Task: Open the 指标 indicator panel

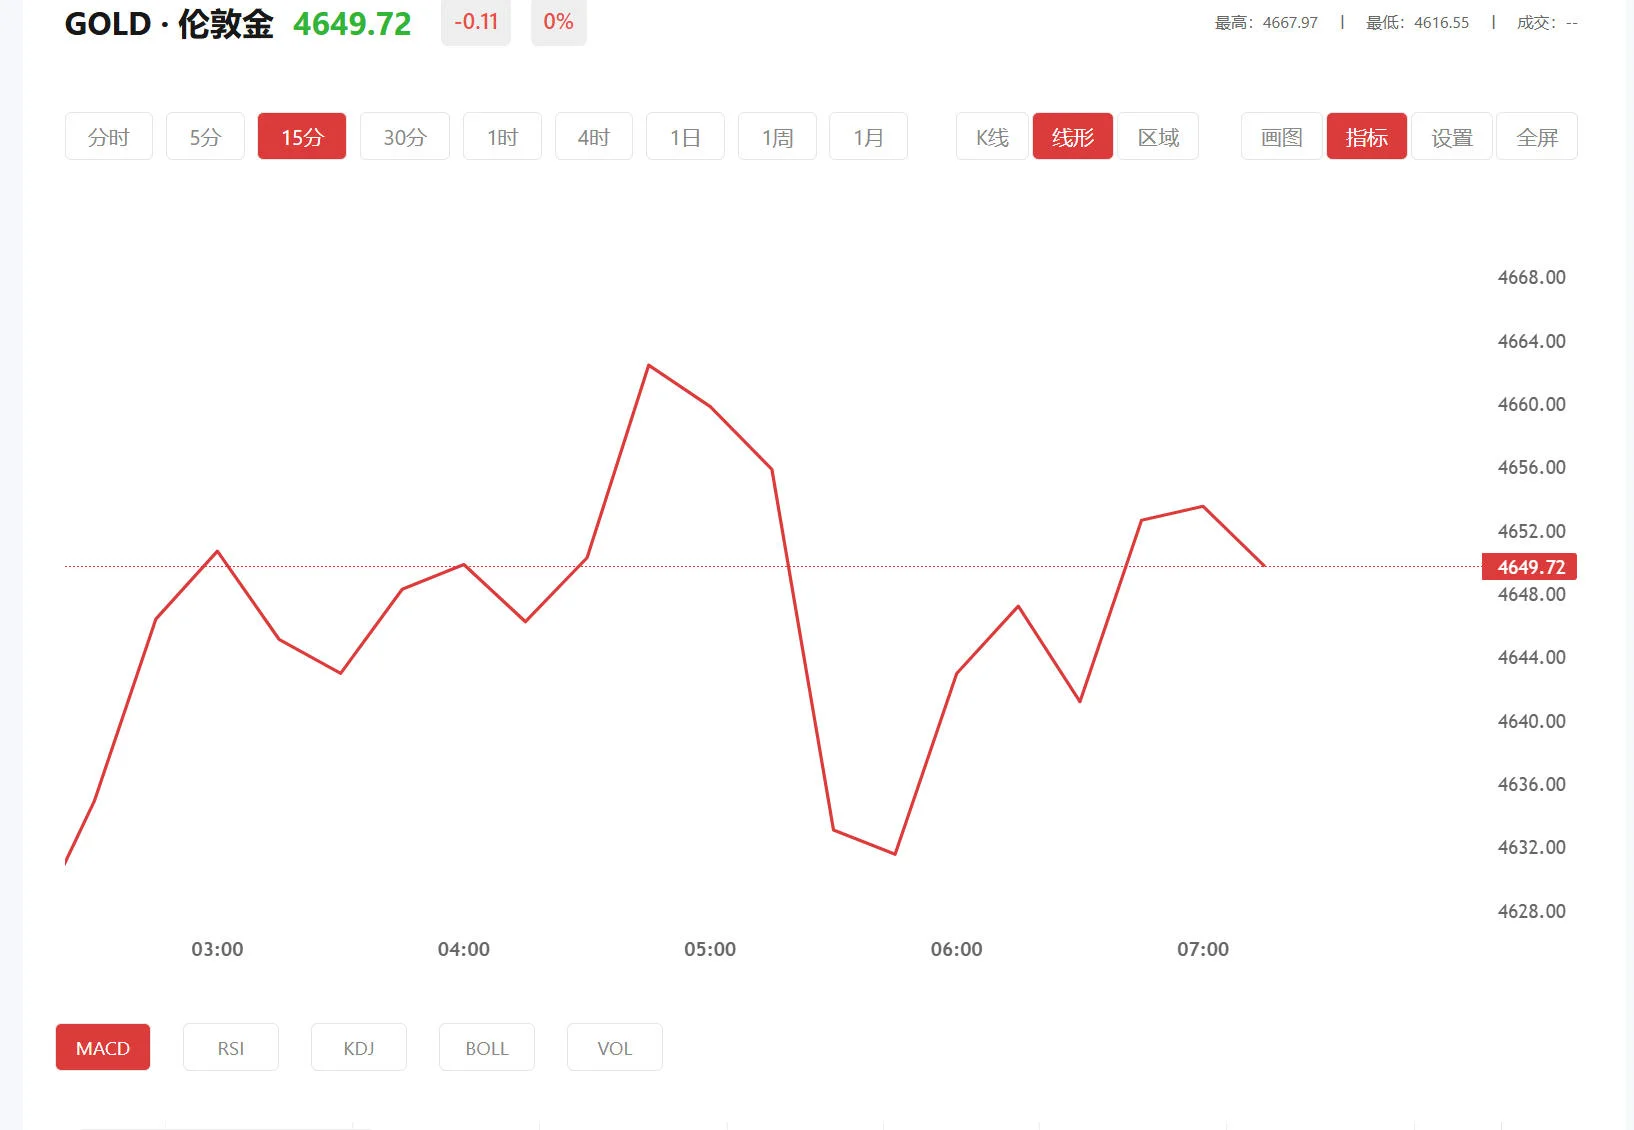Action: (x=1366, y=136)
